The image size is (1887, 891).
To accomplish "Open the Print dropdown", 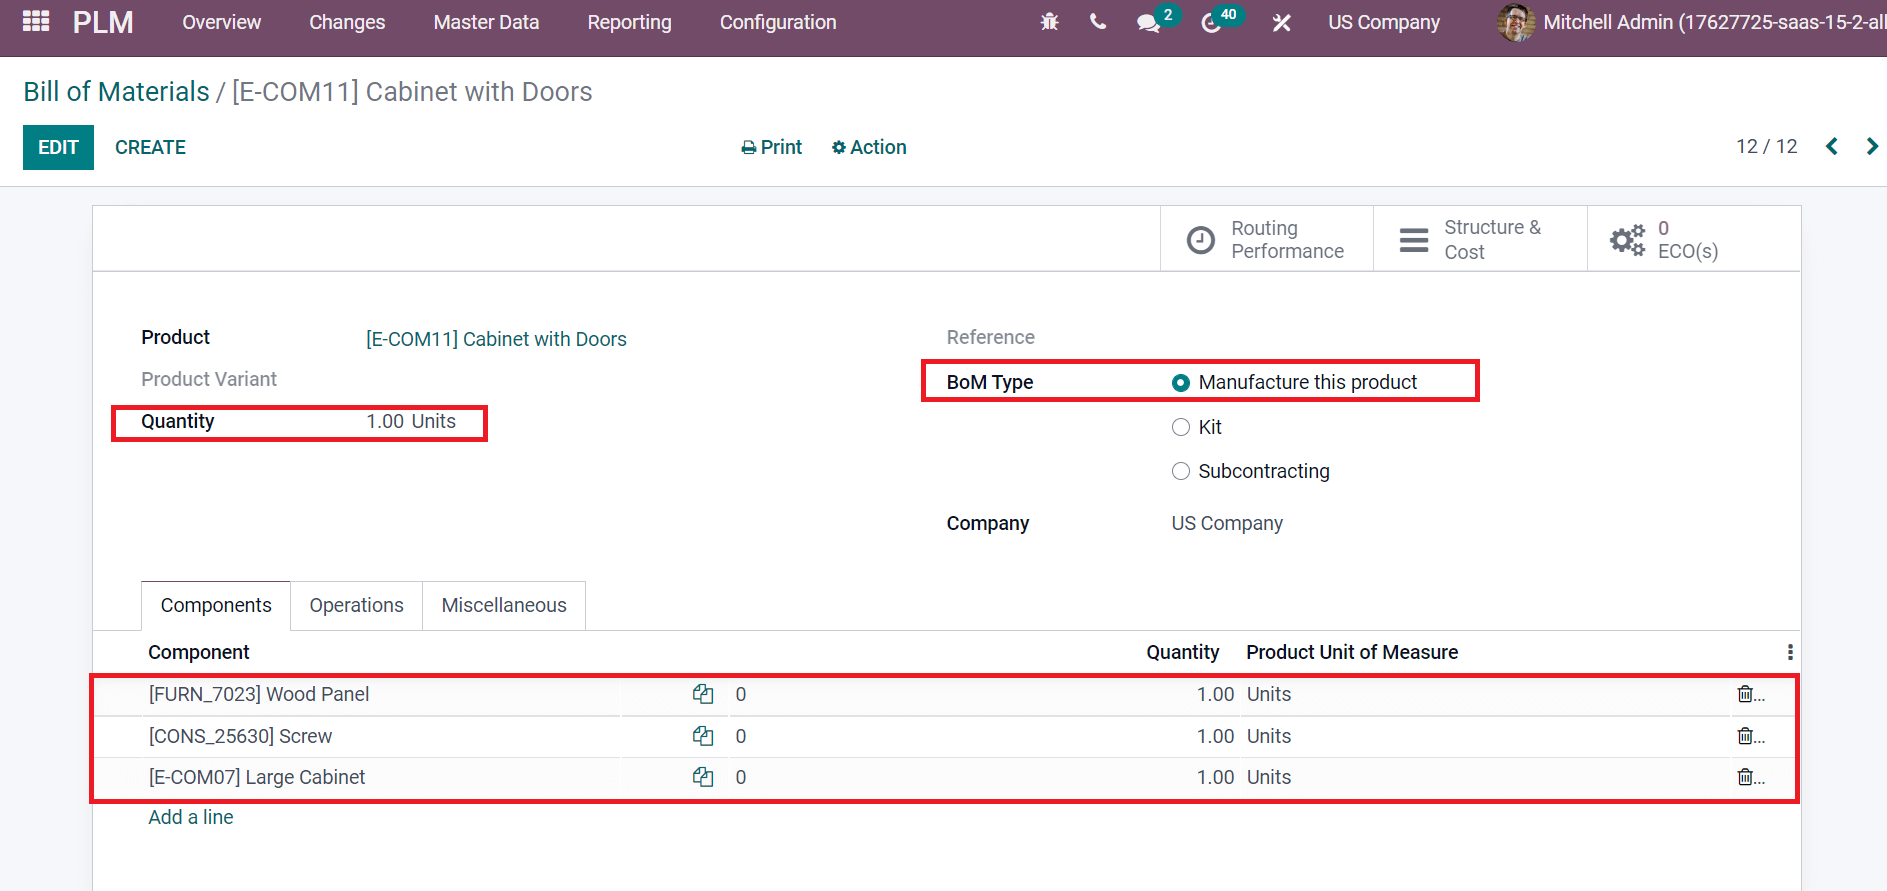I will click(x=771, y=147).
